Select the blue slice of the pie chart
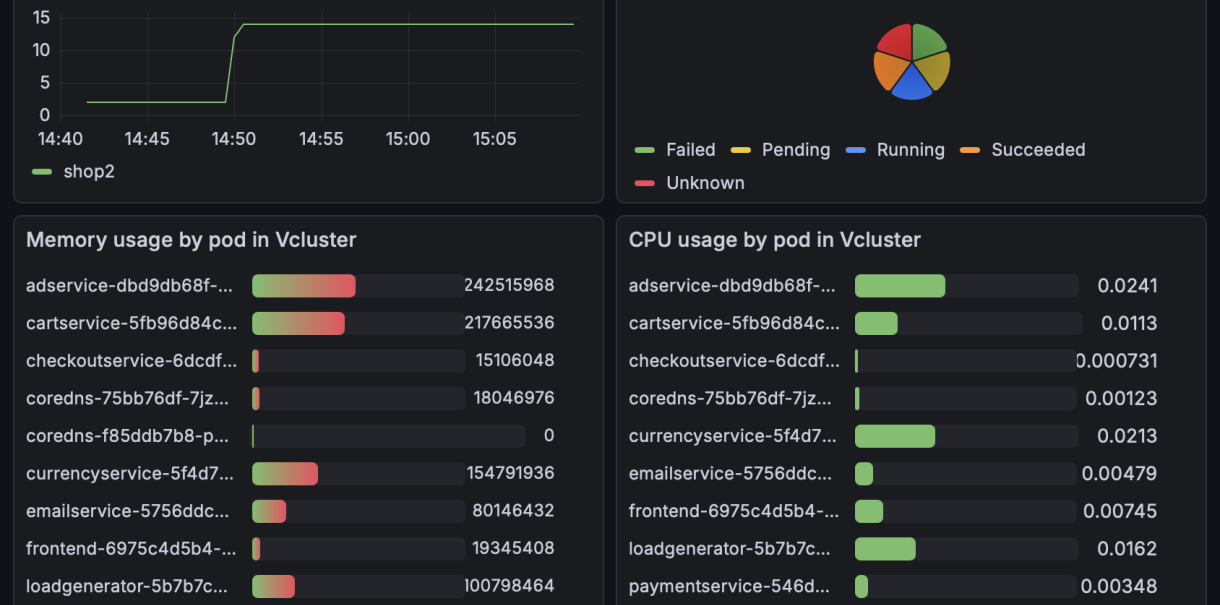 point(911,83)
